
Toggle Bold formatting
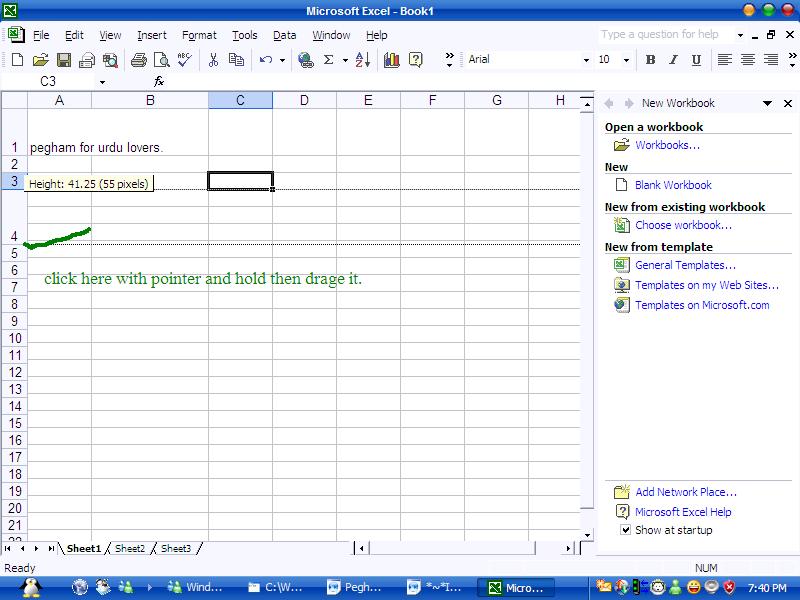click(x=650, y=60)
